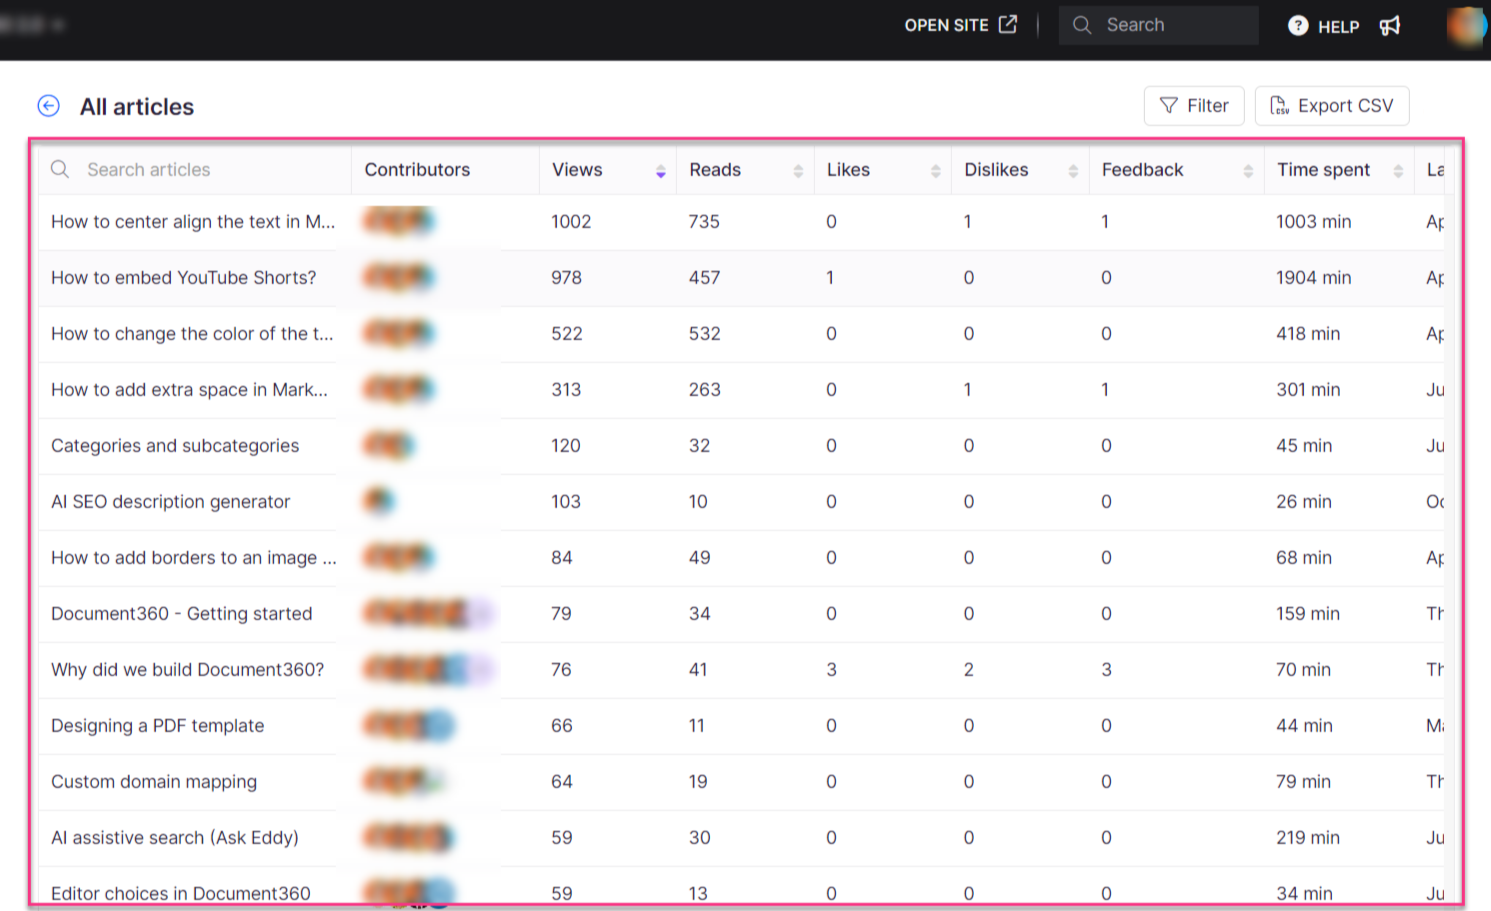The image size is (1491, 911).
Task: Click the 70 min time spent value
Action: (1303, 669)
